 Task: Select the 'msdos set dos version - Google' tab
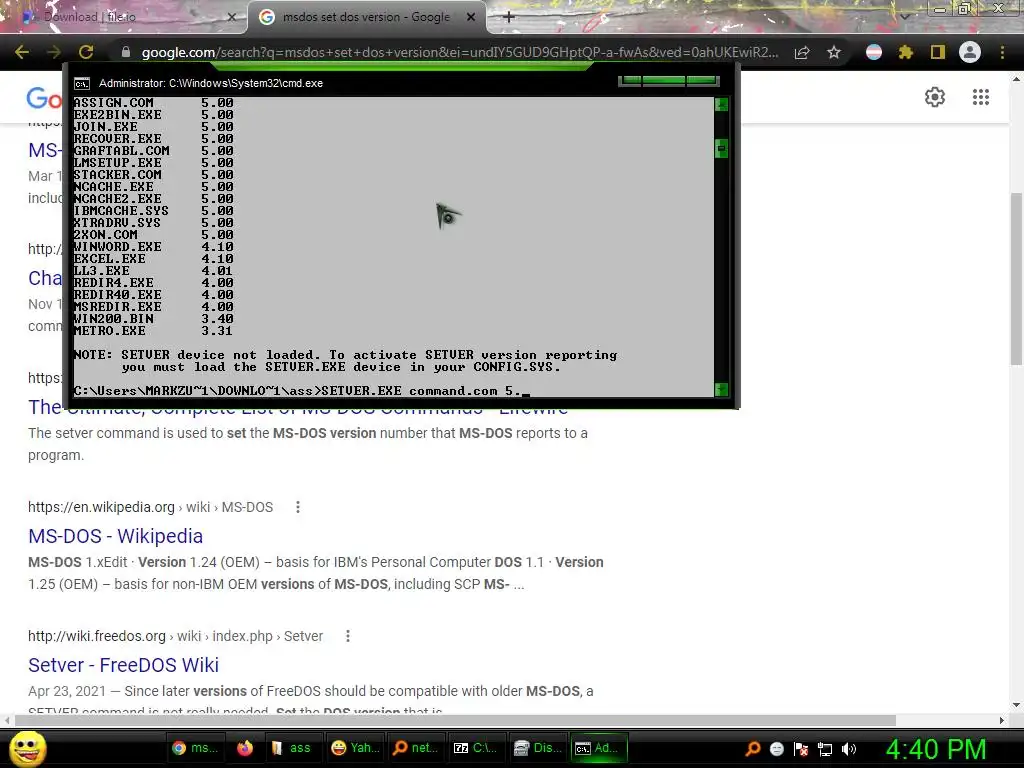coord(366,17)
